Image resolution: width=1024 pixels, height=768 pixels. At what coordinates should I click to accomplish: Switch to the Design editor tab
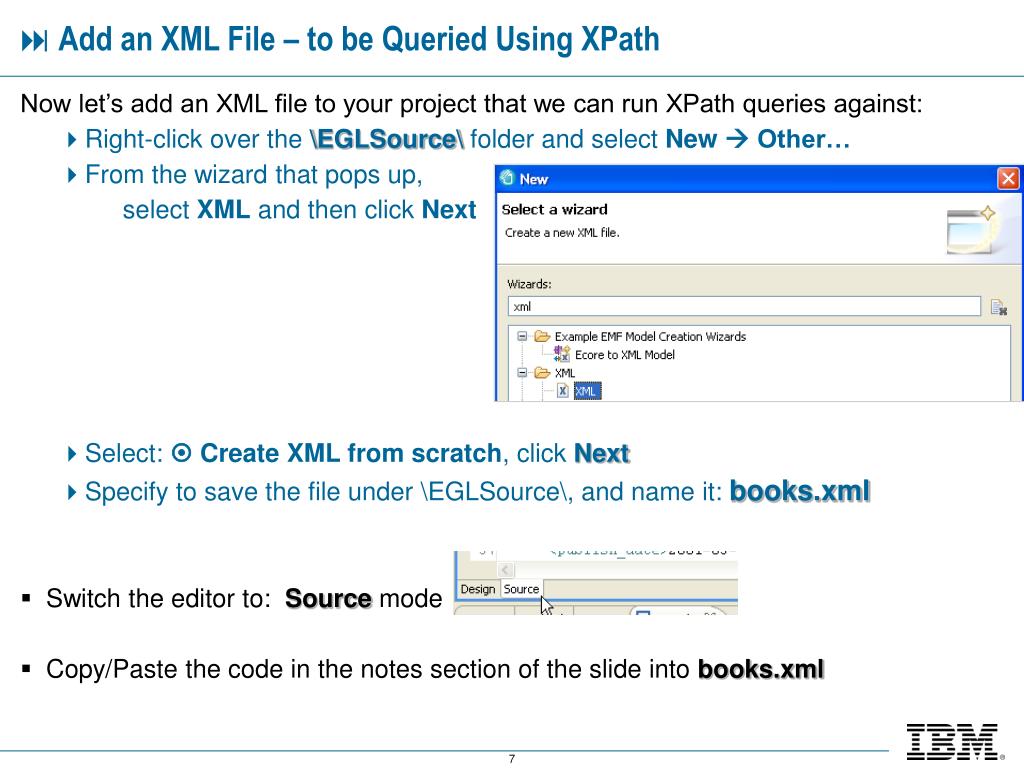click(x=478, y=589)
